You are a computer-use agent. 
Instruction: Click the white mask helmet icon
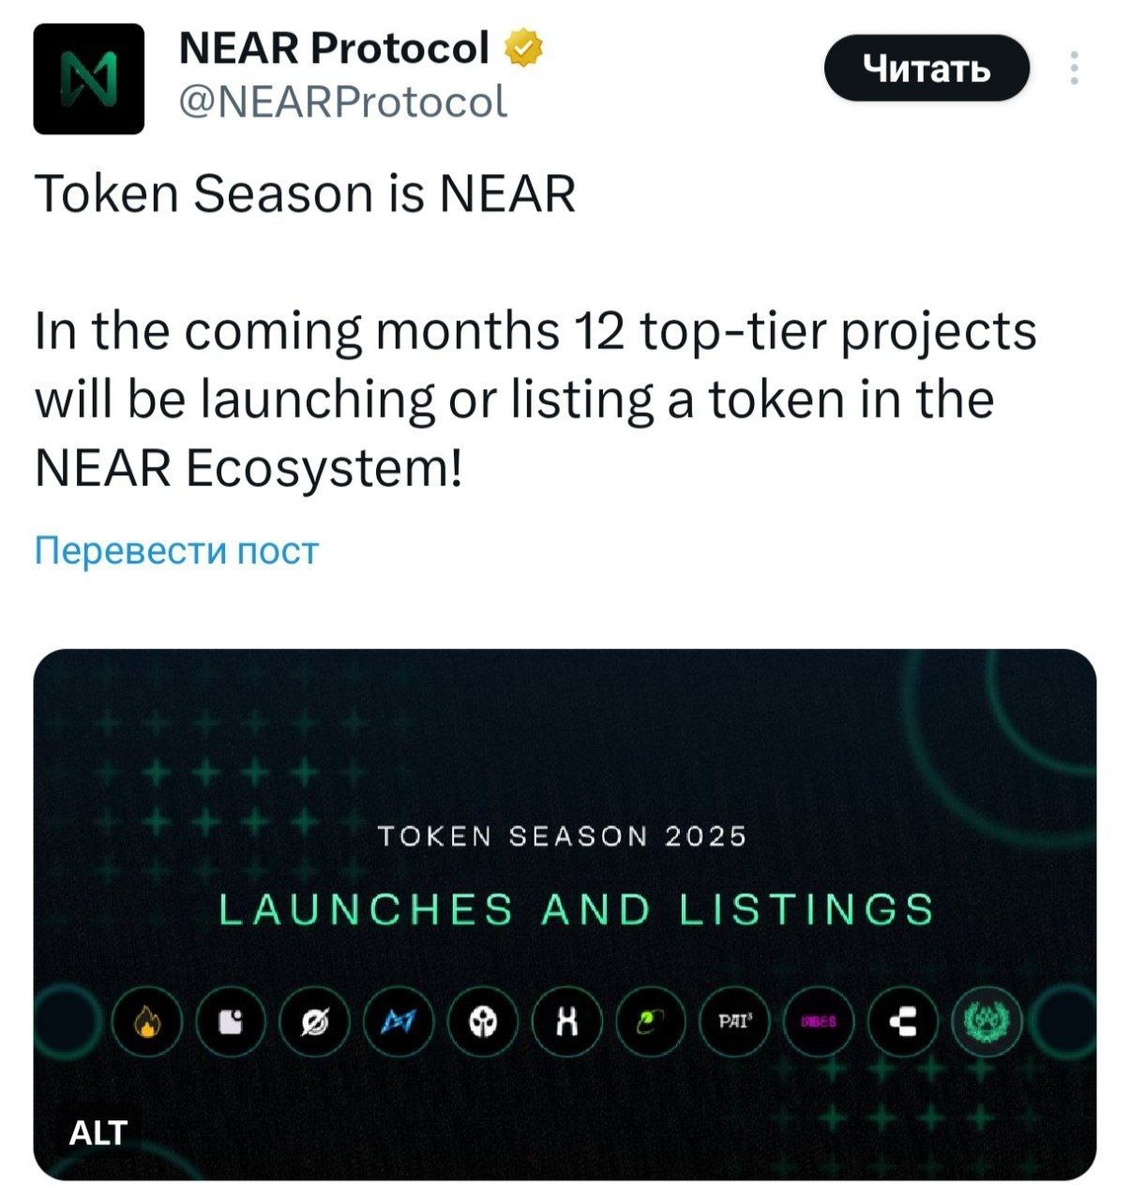(483, 1022)
